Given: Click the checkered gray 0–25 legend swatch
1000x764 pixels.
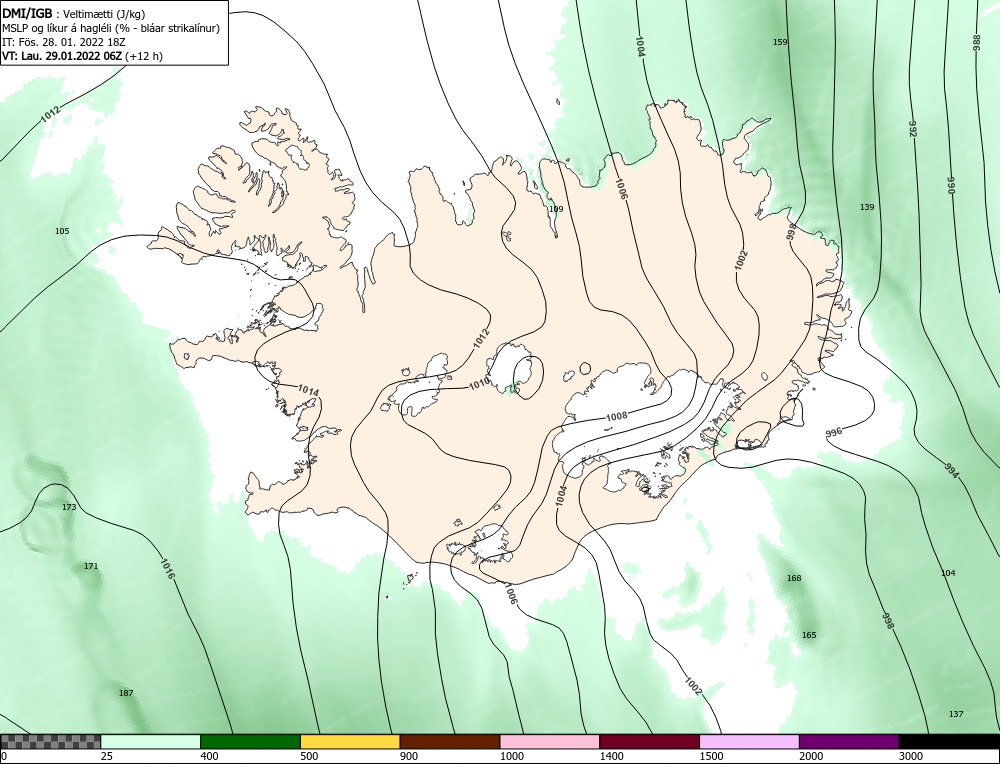Looking at the screenshot, I should click(50, 741).
